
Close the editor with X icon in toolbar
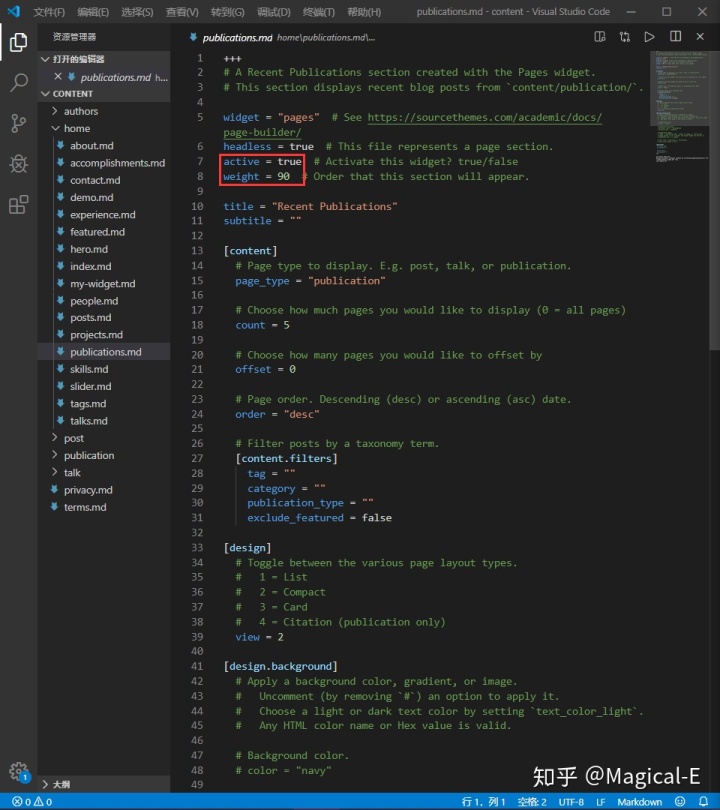tap(700, 37)
